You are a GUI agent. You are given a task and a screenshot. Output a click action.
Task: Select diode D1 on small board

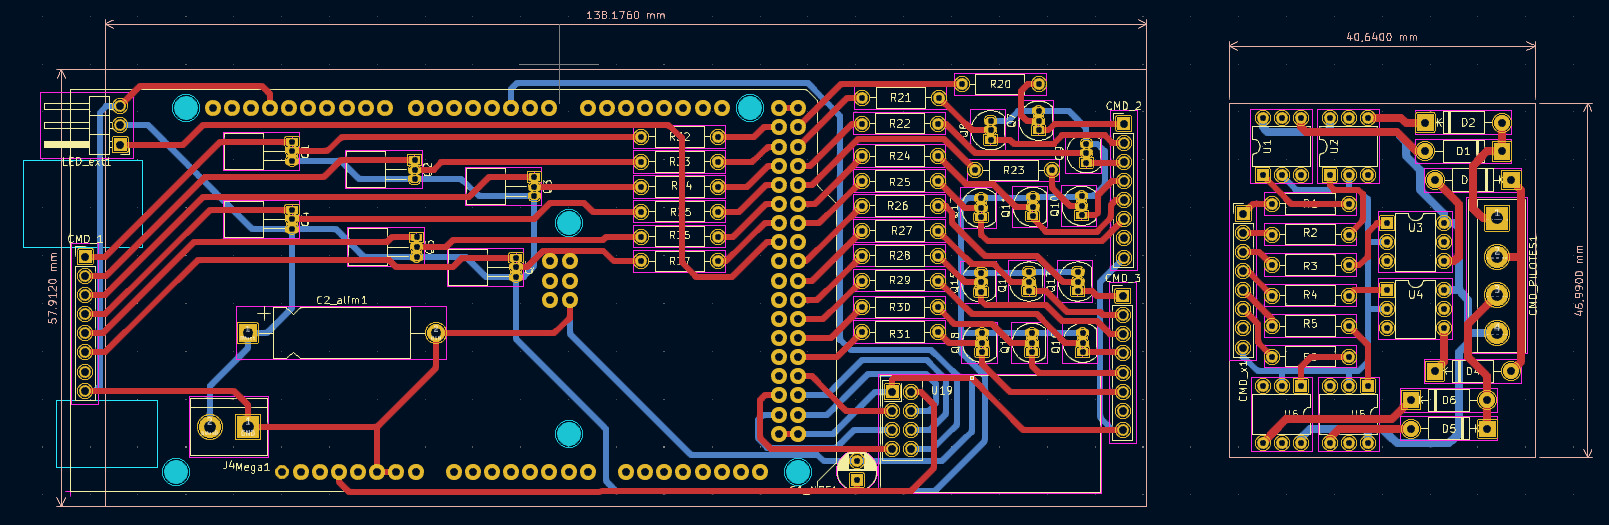coord(1463,151)
